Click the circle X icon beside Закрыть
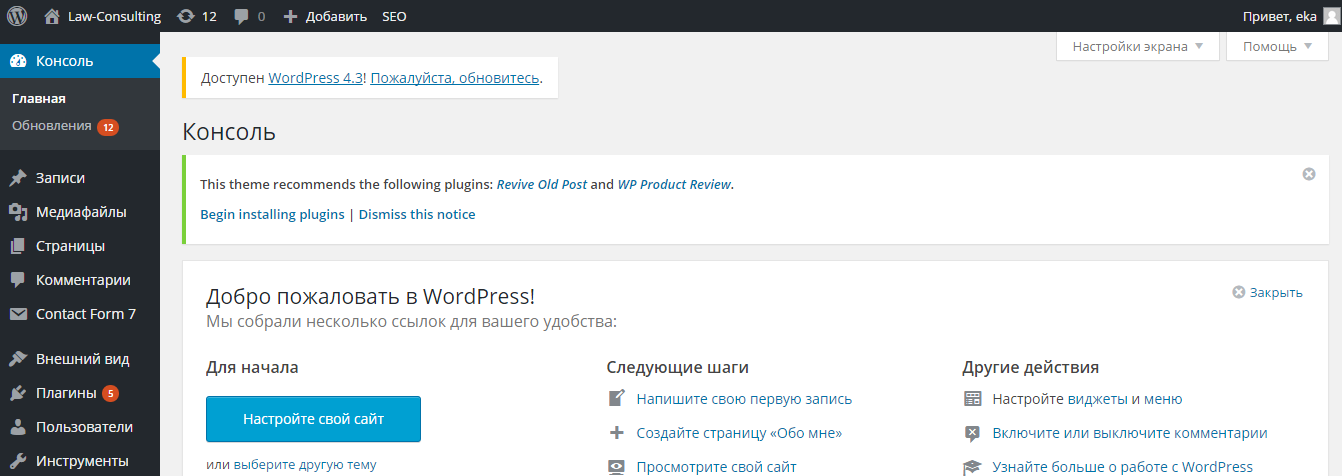The image size is (1342, 476). pos(1239,292)
